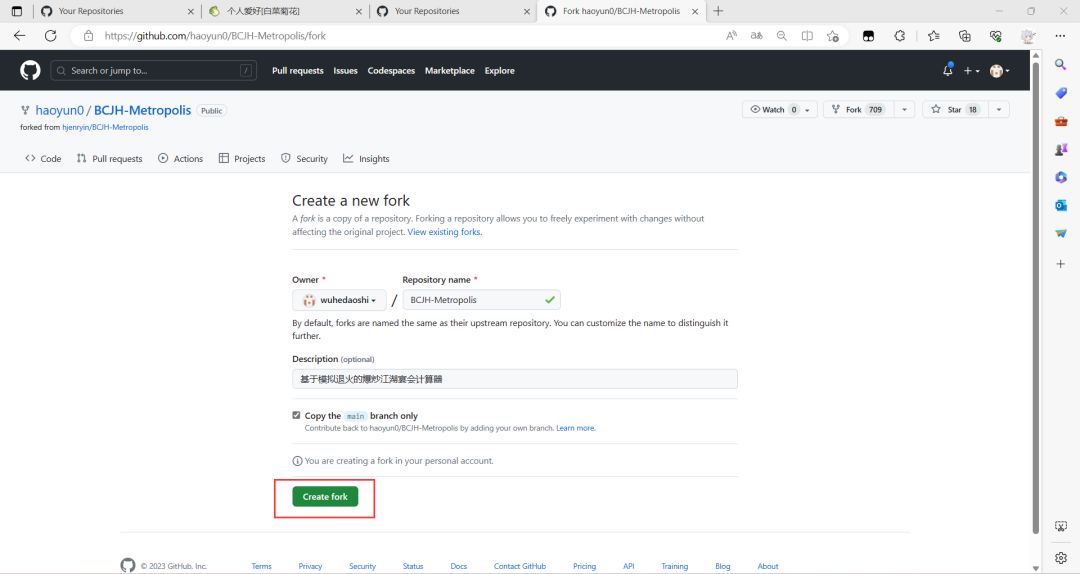
Task: Open browser essentials heart icon
Action: 995,36
